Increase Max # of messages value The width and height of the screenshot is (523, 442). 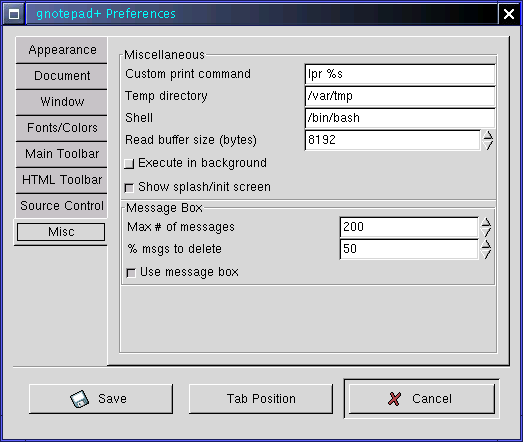coord(486,223)
